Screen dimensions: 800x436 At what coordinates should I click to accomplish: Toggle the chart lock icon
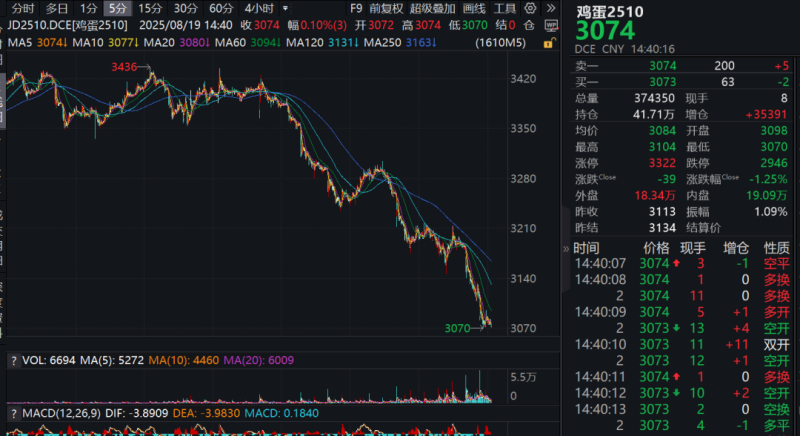click(x=548, y=43)
